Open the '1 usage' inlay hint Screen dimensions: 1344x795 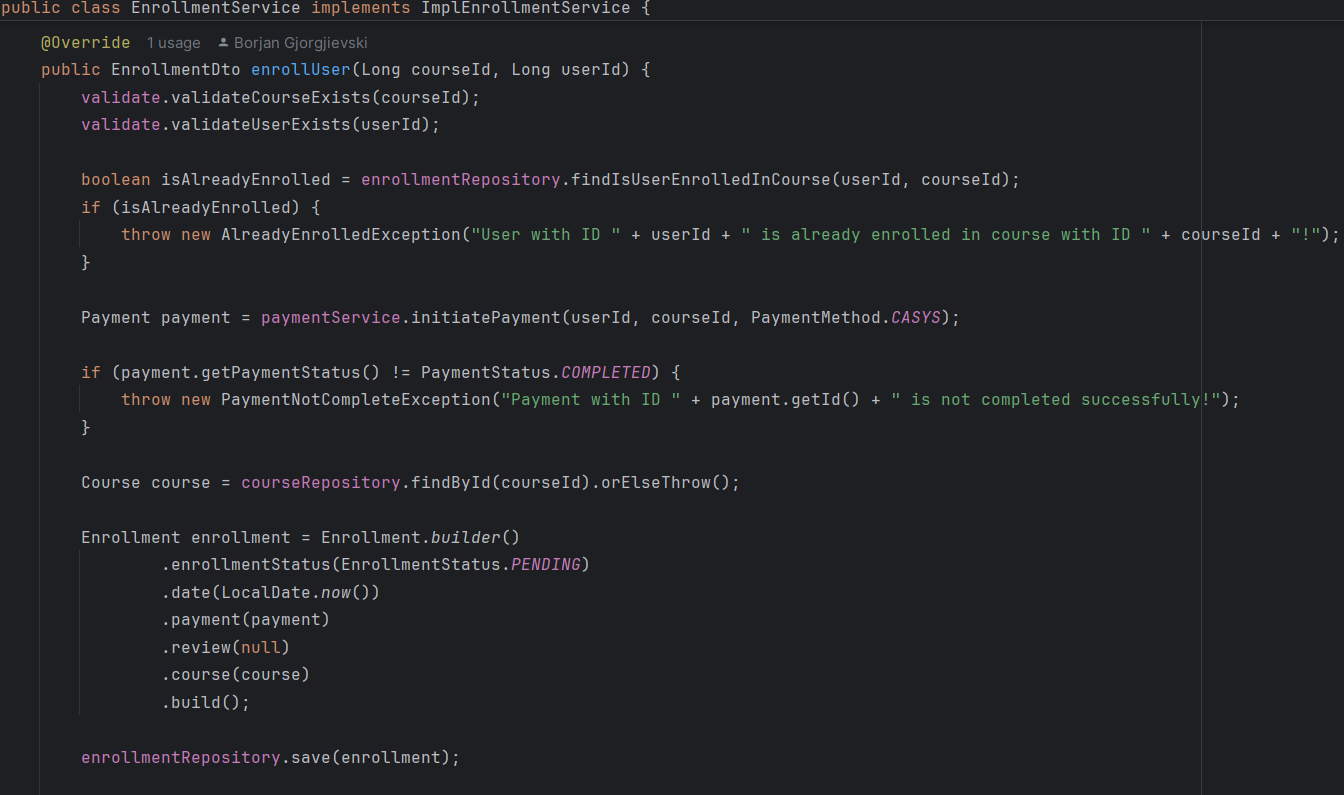(x=173, y=43)
